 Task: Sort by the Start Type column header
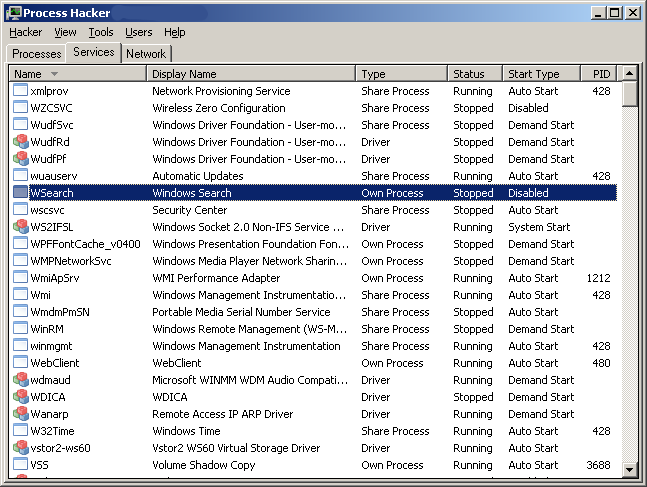coord(541,74)
